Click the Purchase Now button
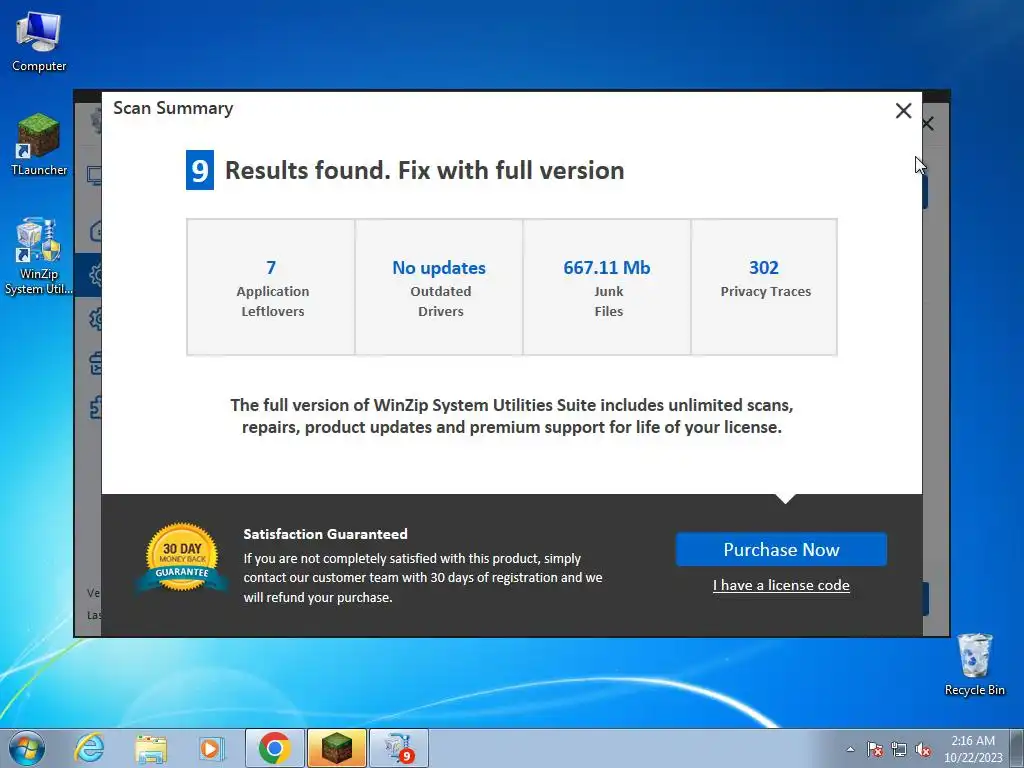This screenshot has width=1024, height=768. point(781,549)
